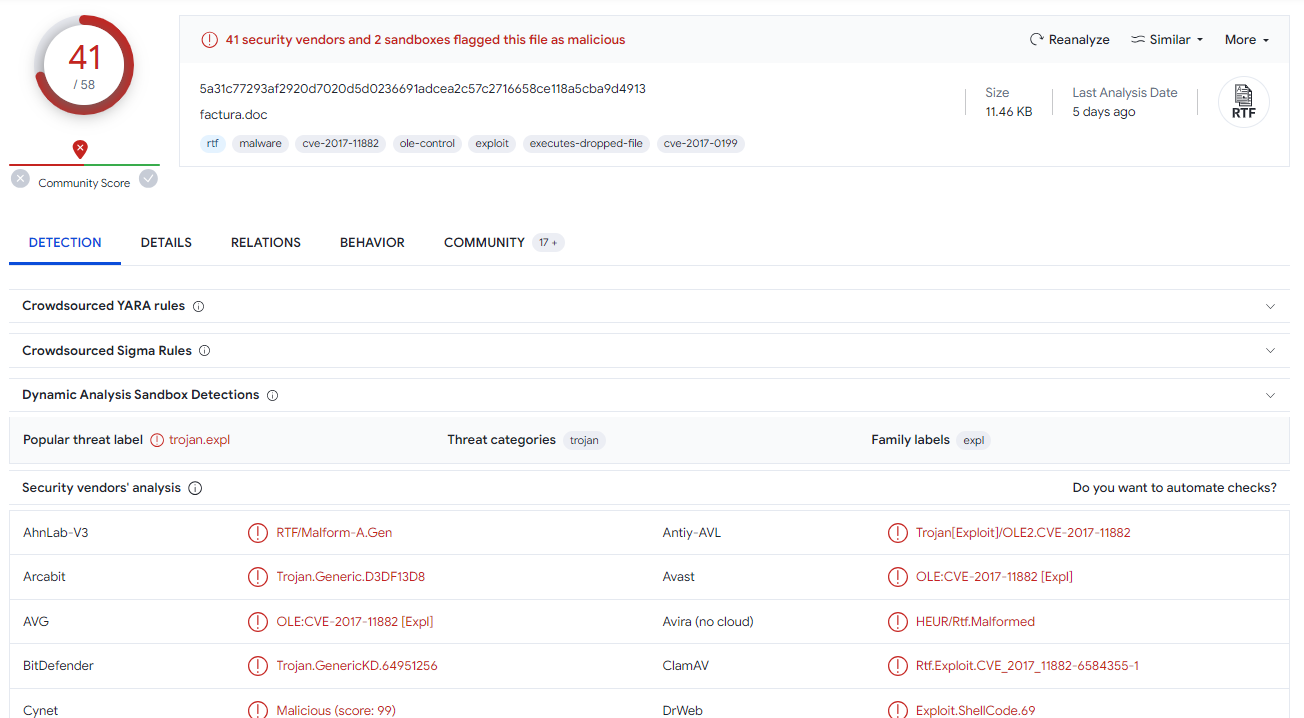The image size is (1304, 718).
Task: Click Rtf.Exploit.CVE_2017_11882-6584355-1 result
Action: point(1027,666)
